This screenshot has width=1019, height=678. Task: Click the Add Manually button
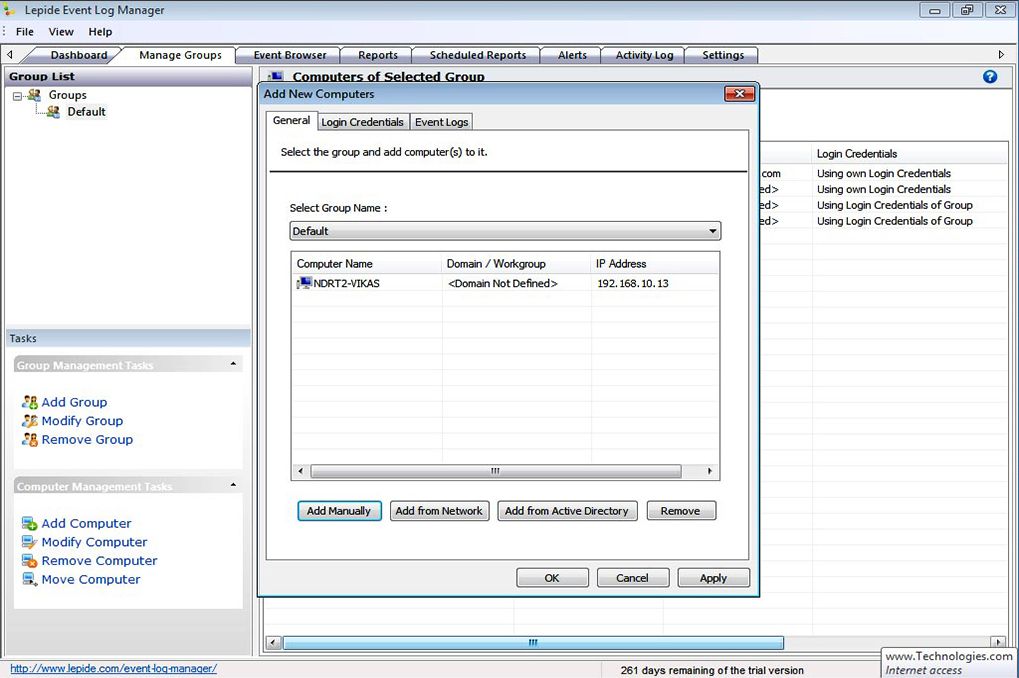339,511
